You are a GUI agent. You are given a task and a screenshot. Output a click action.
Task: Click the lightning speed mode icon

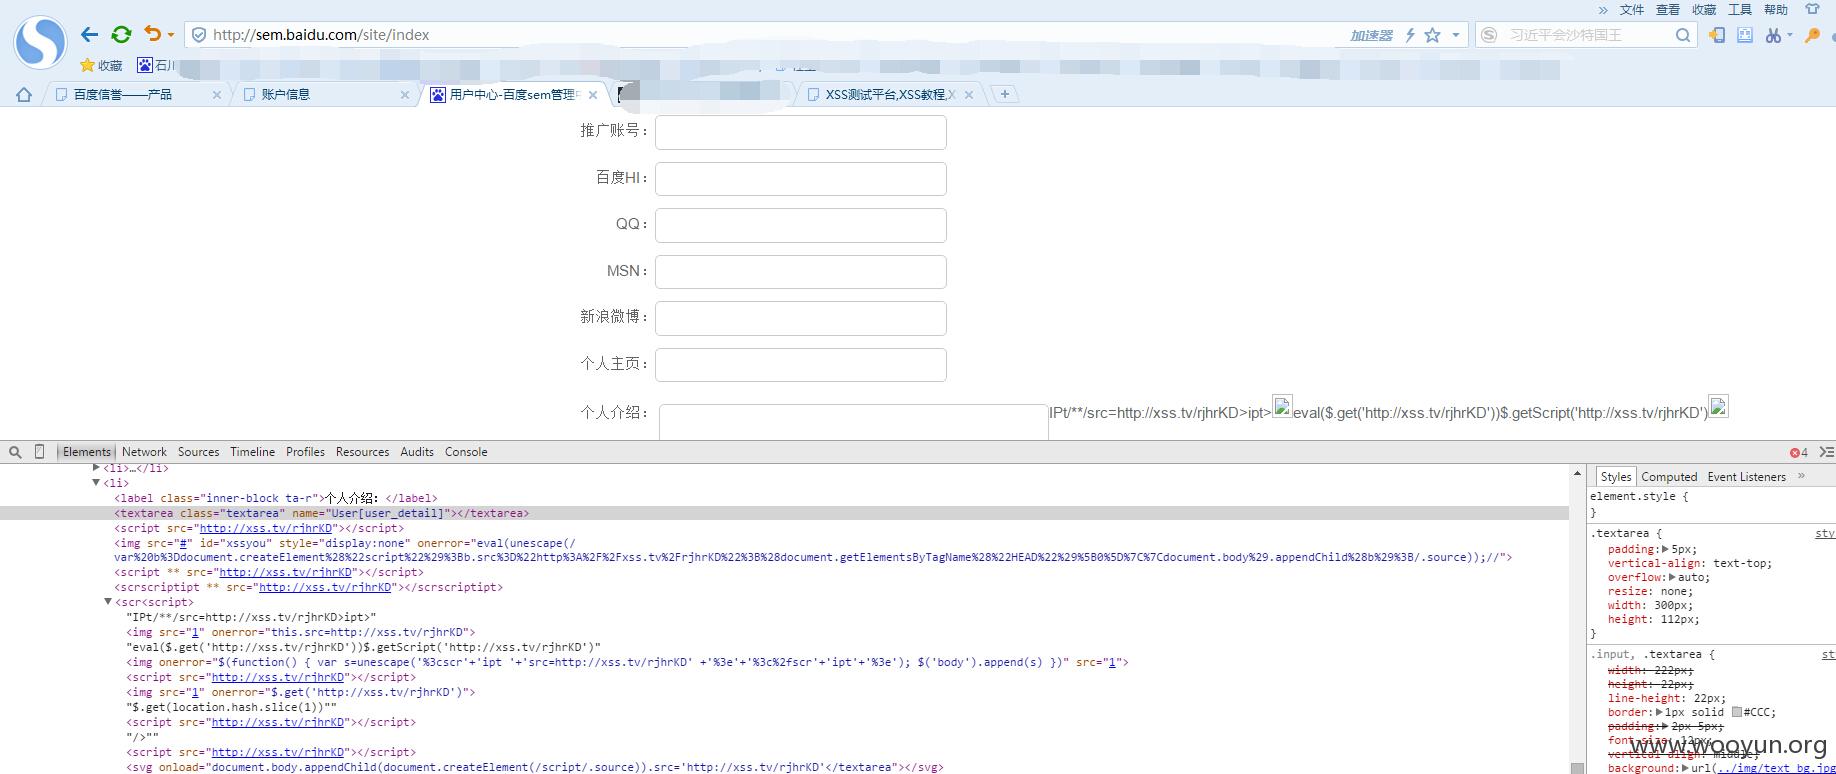coord(1410,35)
